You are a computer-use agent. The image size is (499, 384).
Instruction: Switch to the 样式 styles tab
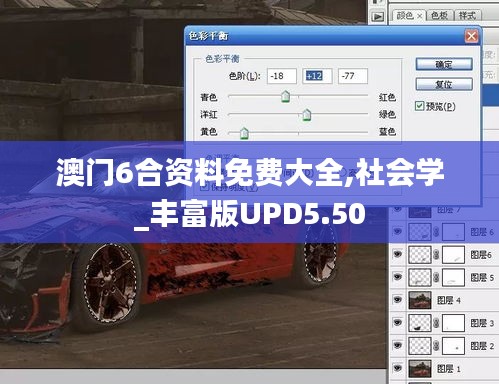(x=467, y=15)
